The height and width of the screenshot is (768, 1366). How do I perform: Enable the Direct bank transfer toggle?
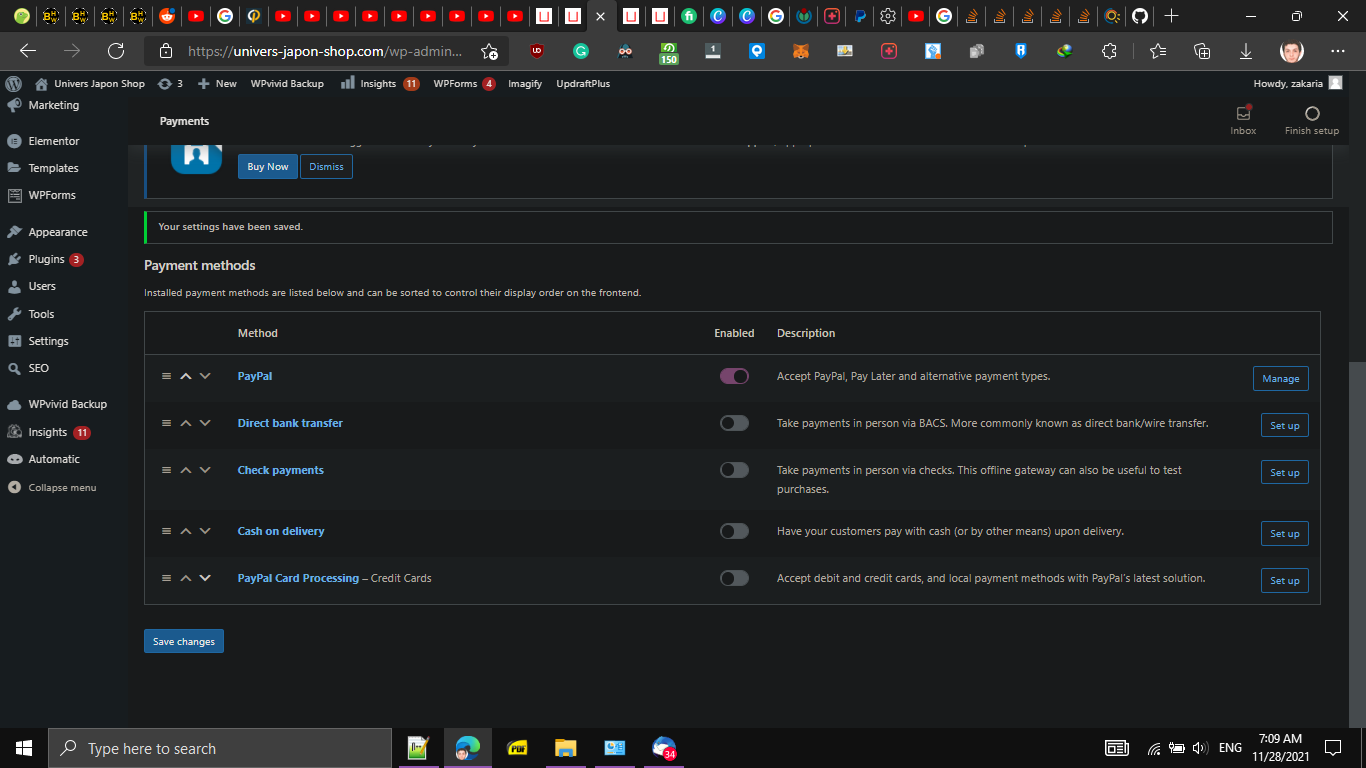click(x=734, y=423)
